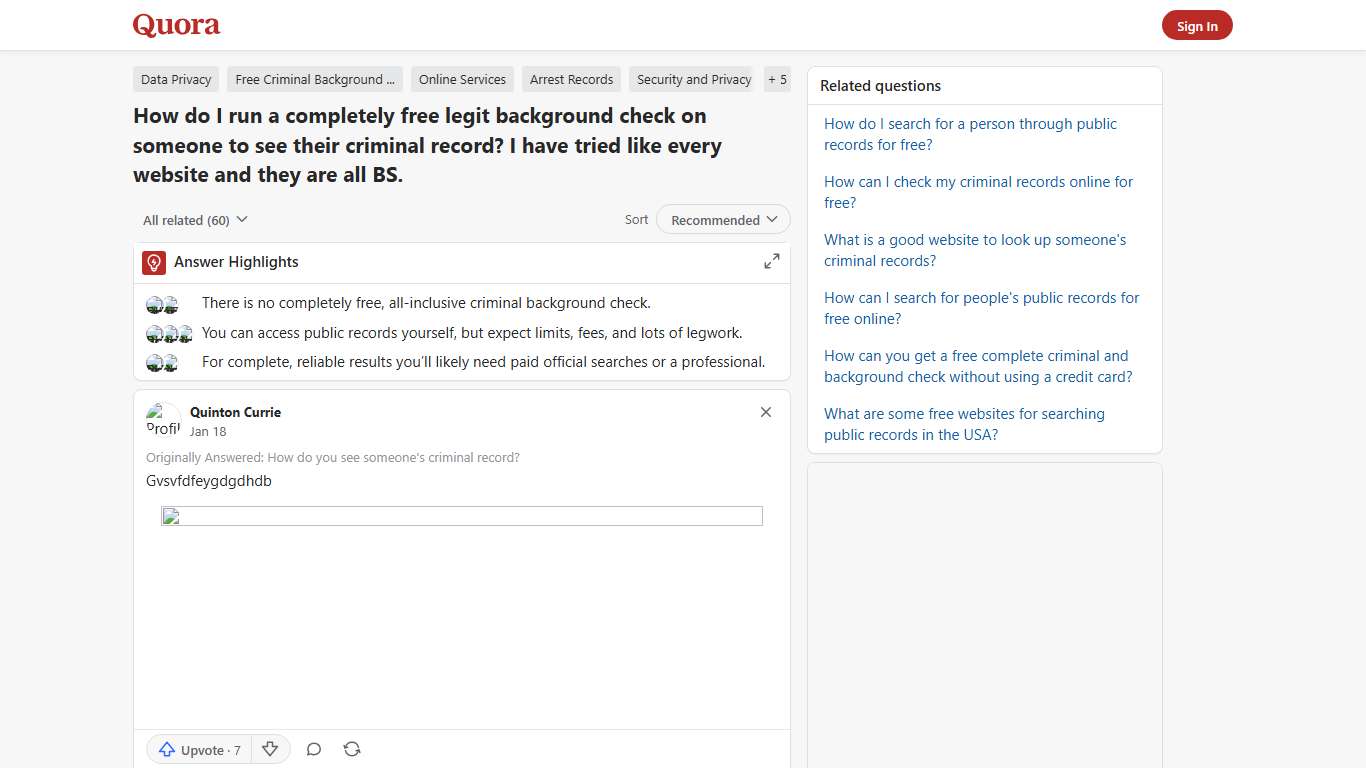Show five more topic tags via +5
1366x768 pixels.
[777, 79]
